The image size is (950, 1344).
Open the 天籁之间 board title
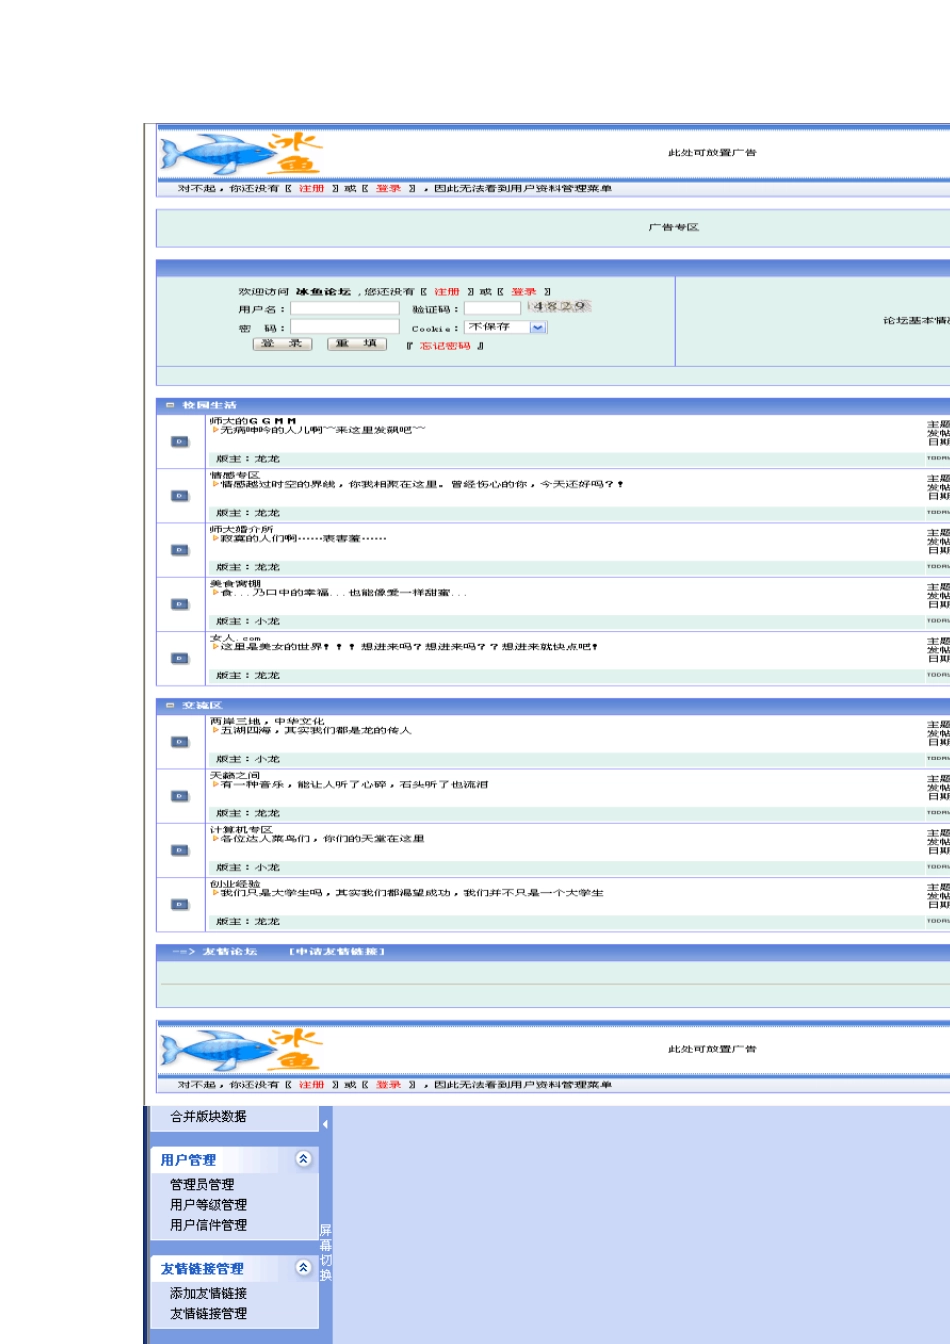tap(235, 775)
